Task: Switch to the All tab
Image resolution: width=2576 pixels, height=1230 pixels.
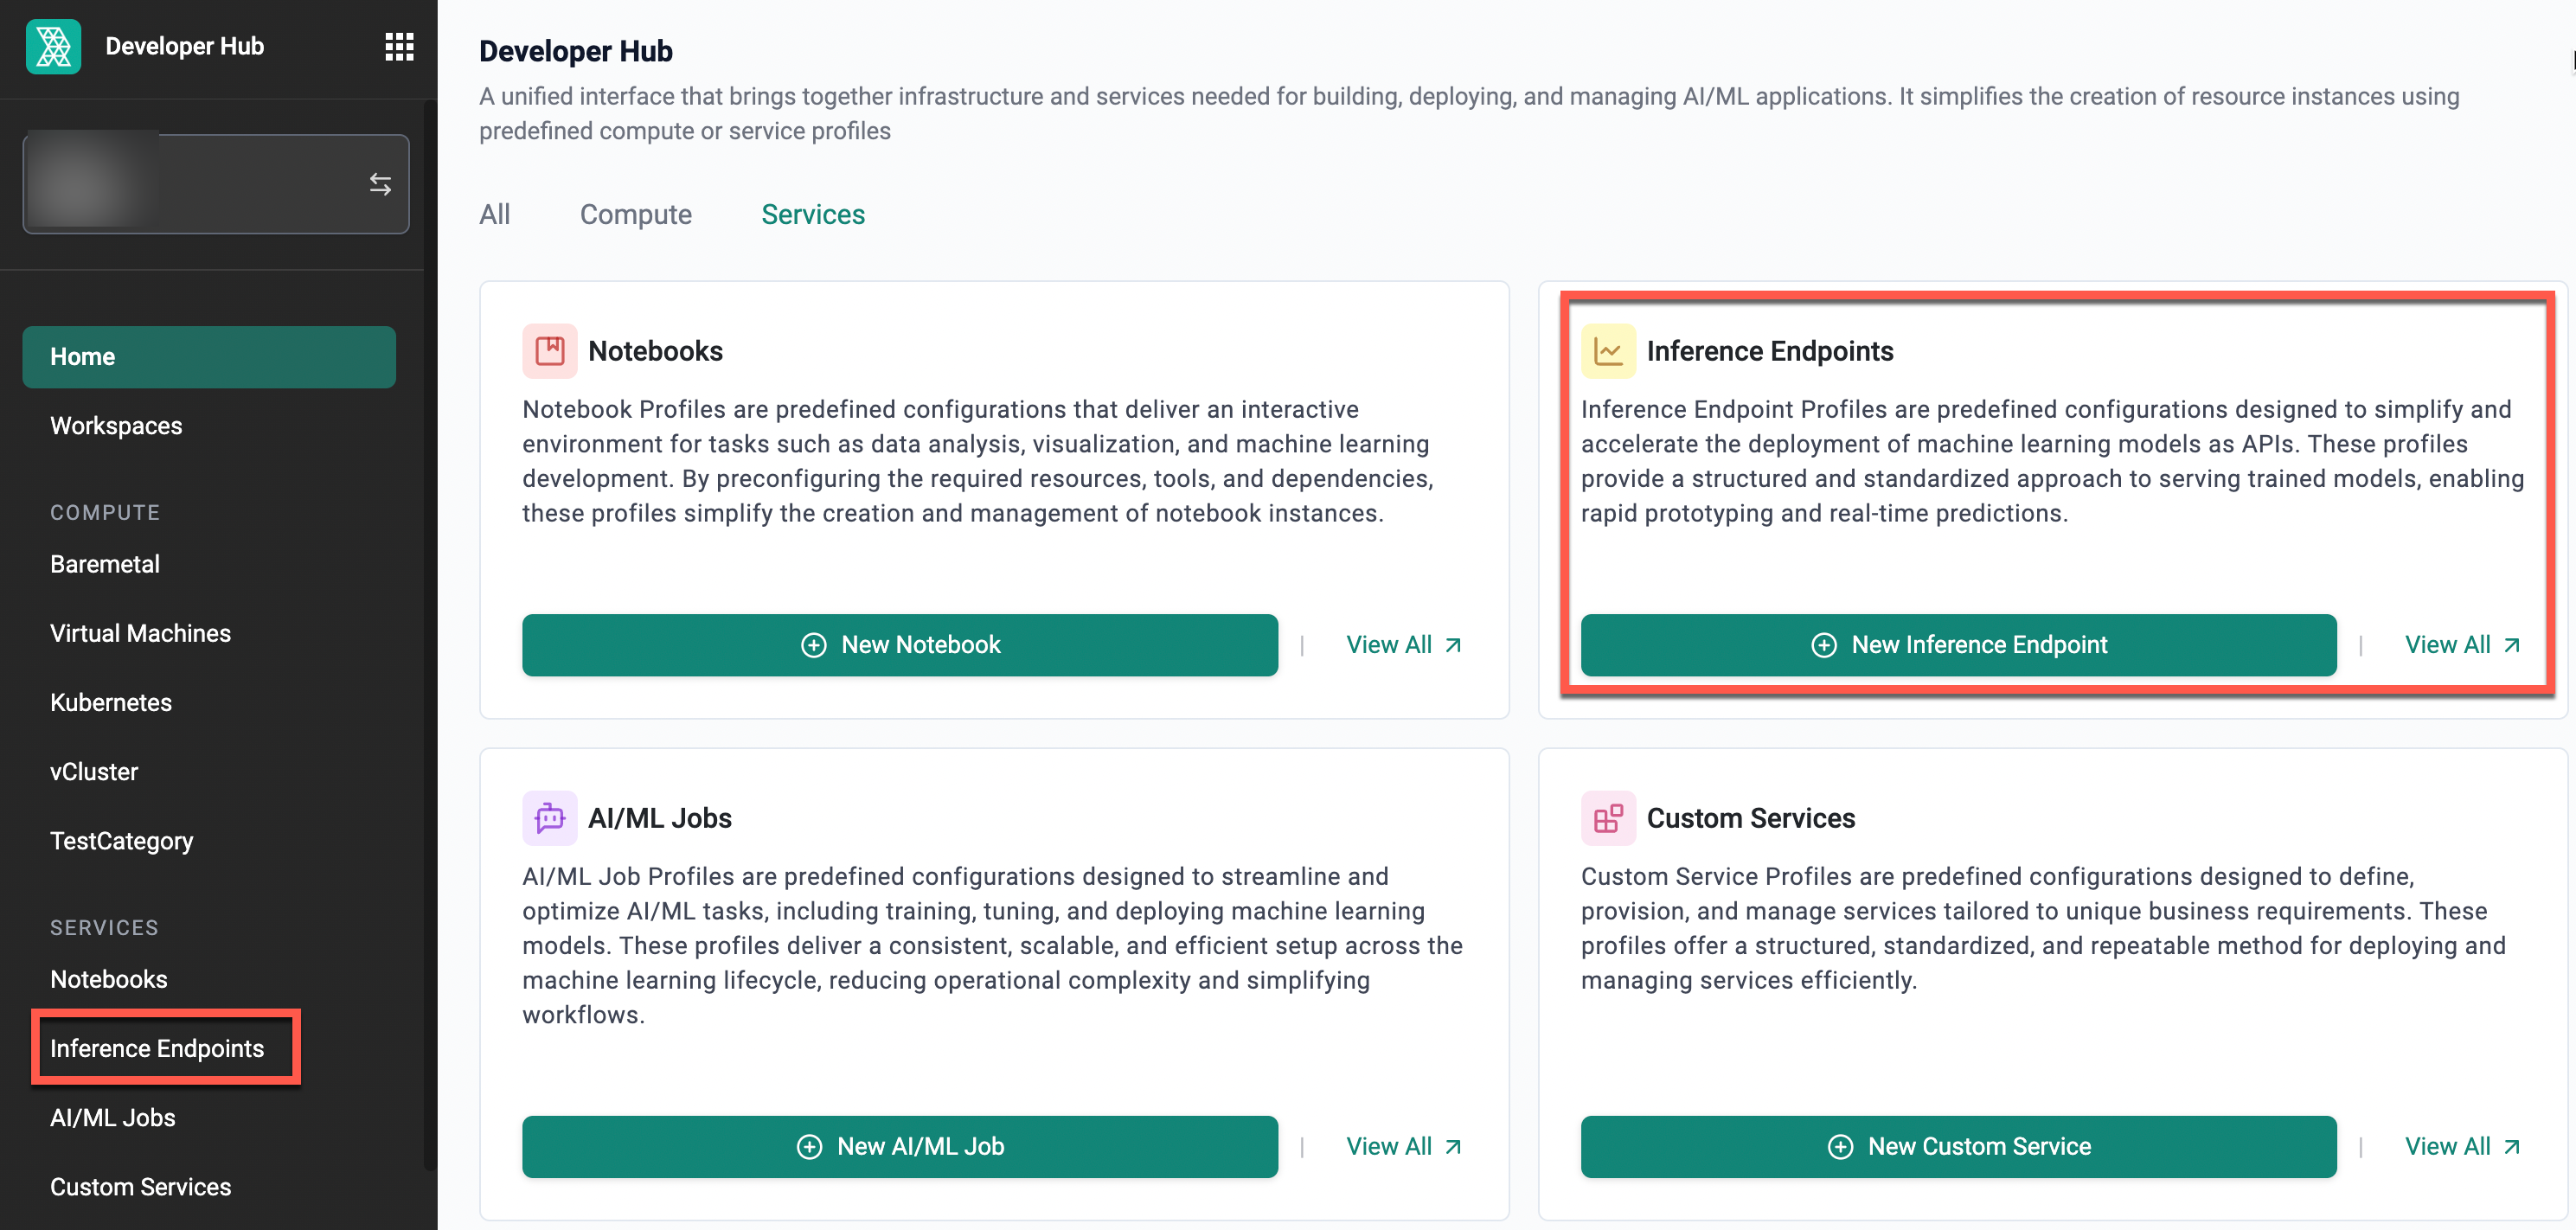Action: tap(494, 214)
